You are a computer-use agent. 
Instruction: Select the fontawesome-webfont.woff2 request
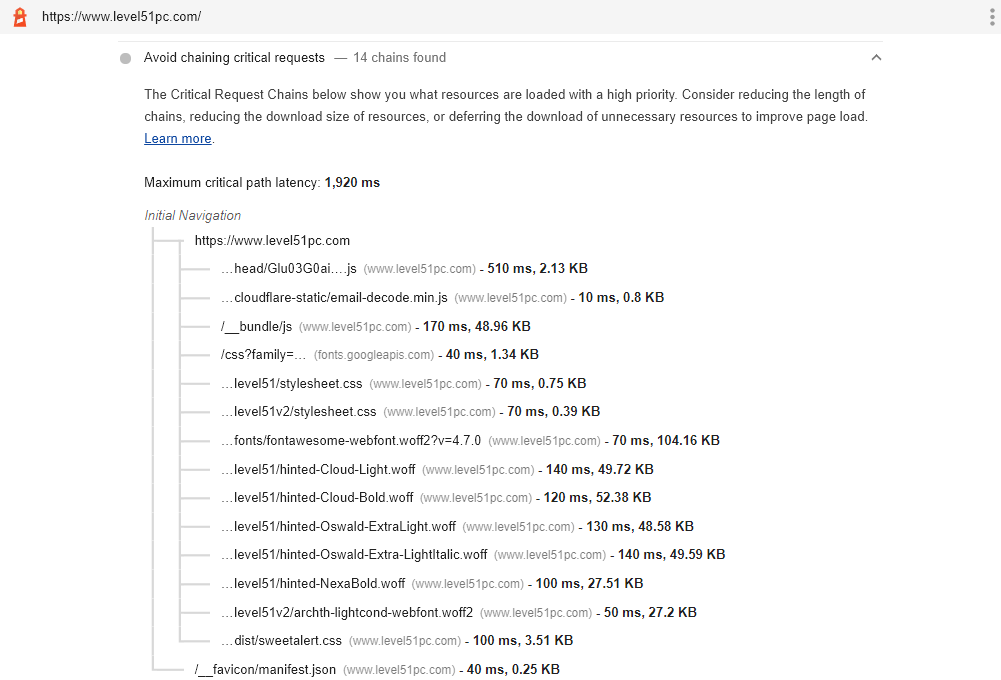coord(351,441)
